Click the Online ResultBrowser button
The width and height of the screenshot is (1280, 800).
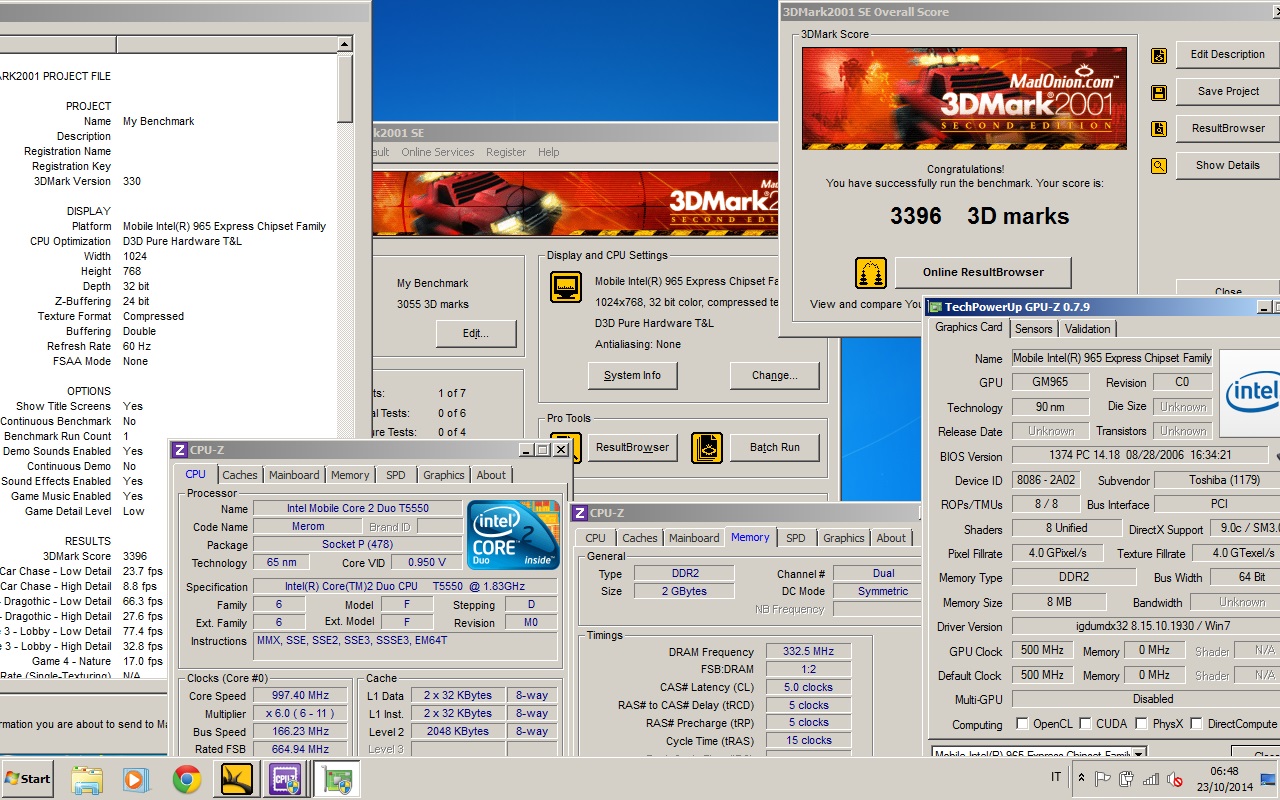[983, 272]
